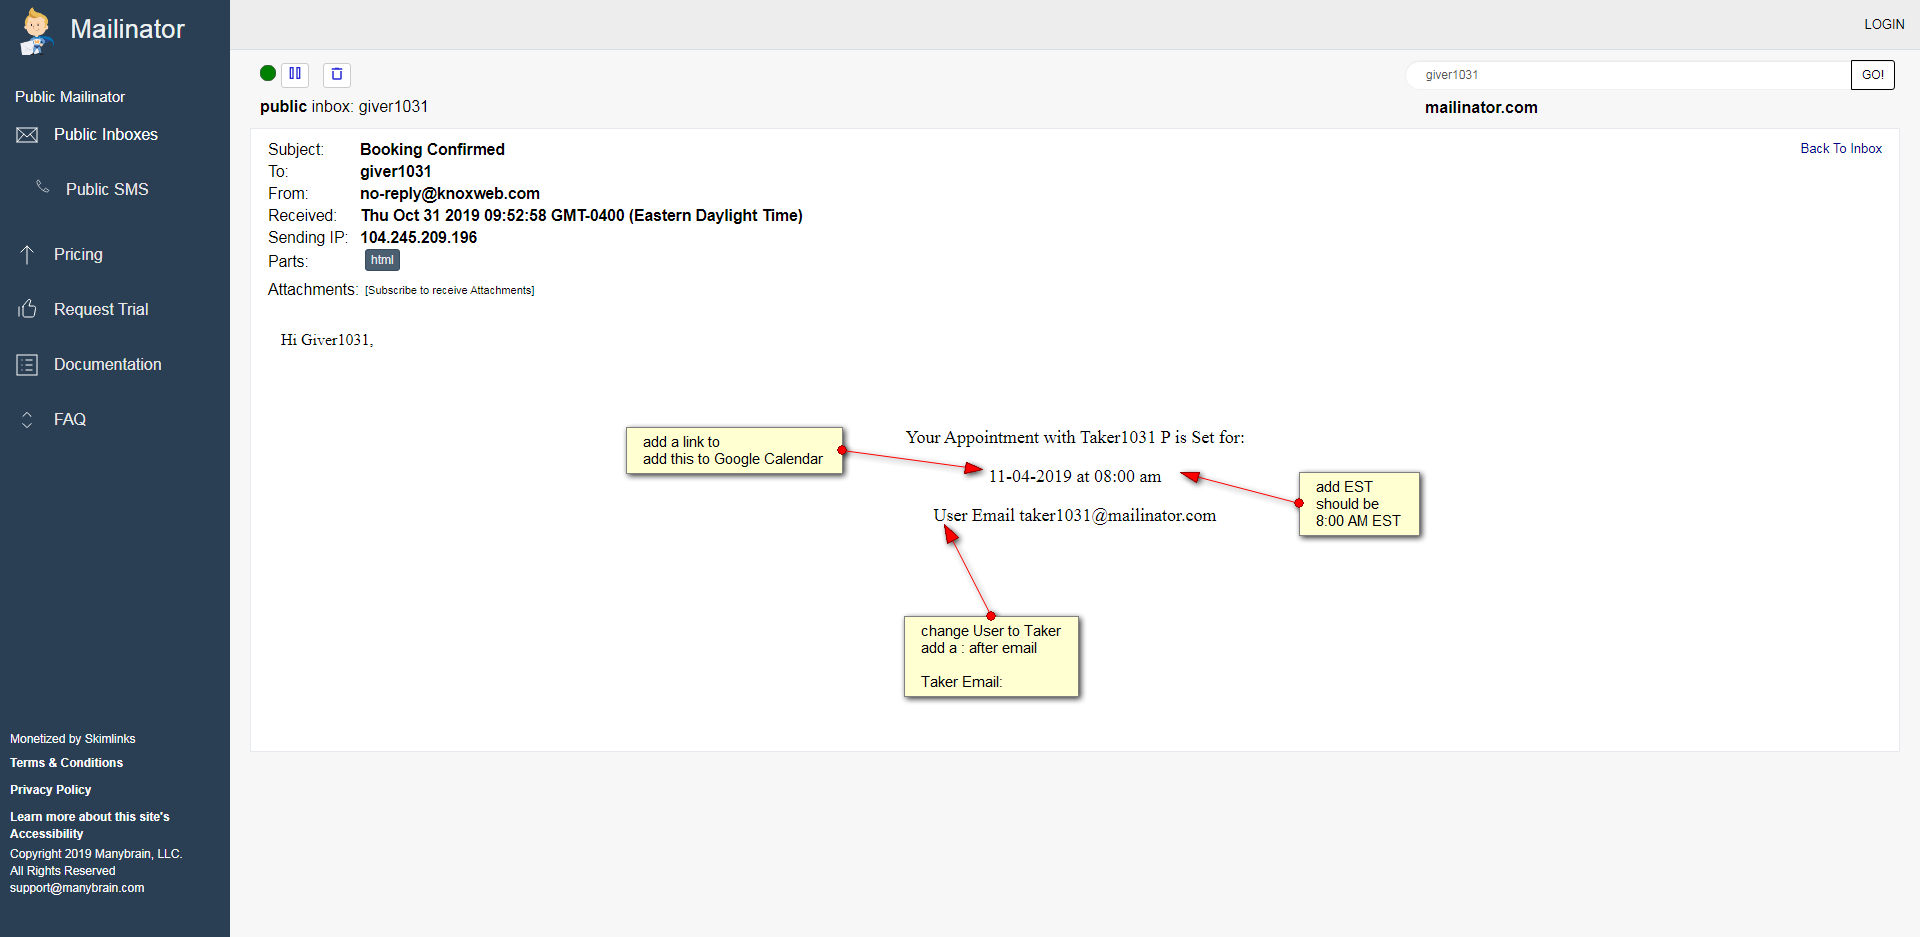Viewport: 1920px width, 937px height.
Task: Click the LOGIN link
Action: click(x=1884, y=24)
